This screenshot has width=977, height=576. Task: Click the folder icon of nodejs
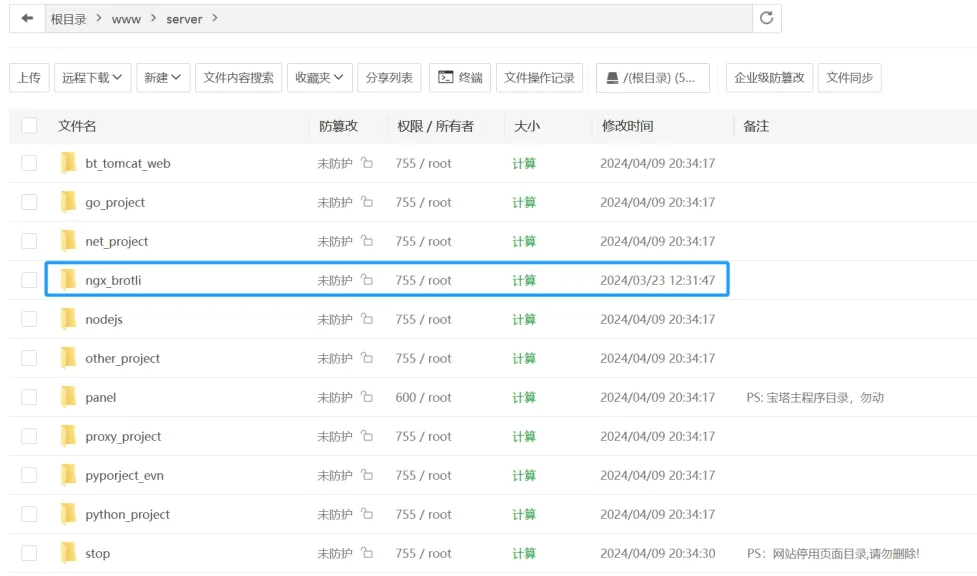click(68, 320)
